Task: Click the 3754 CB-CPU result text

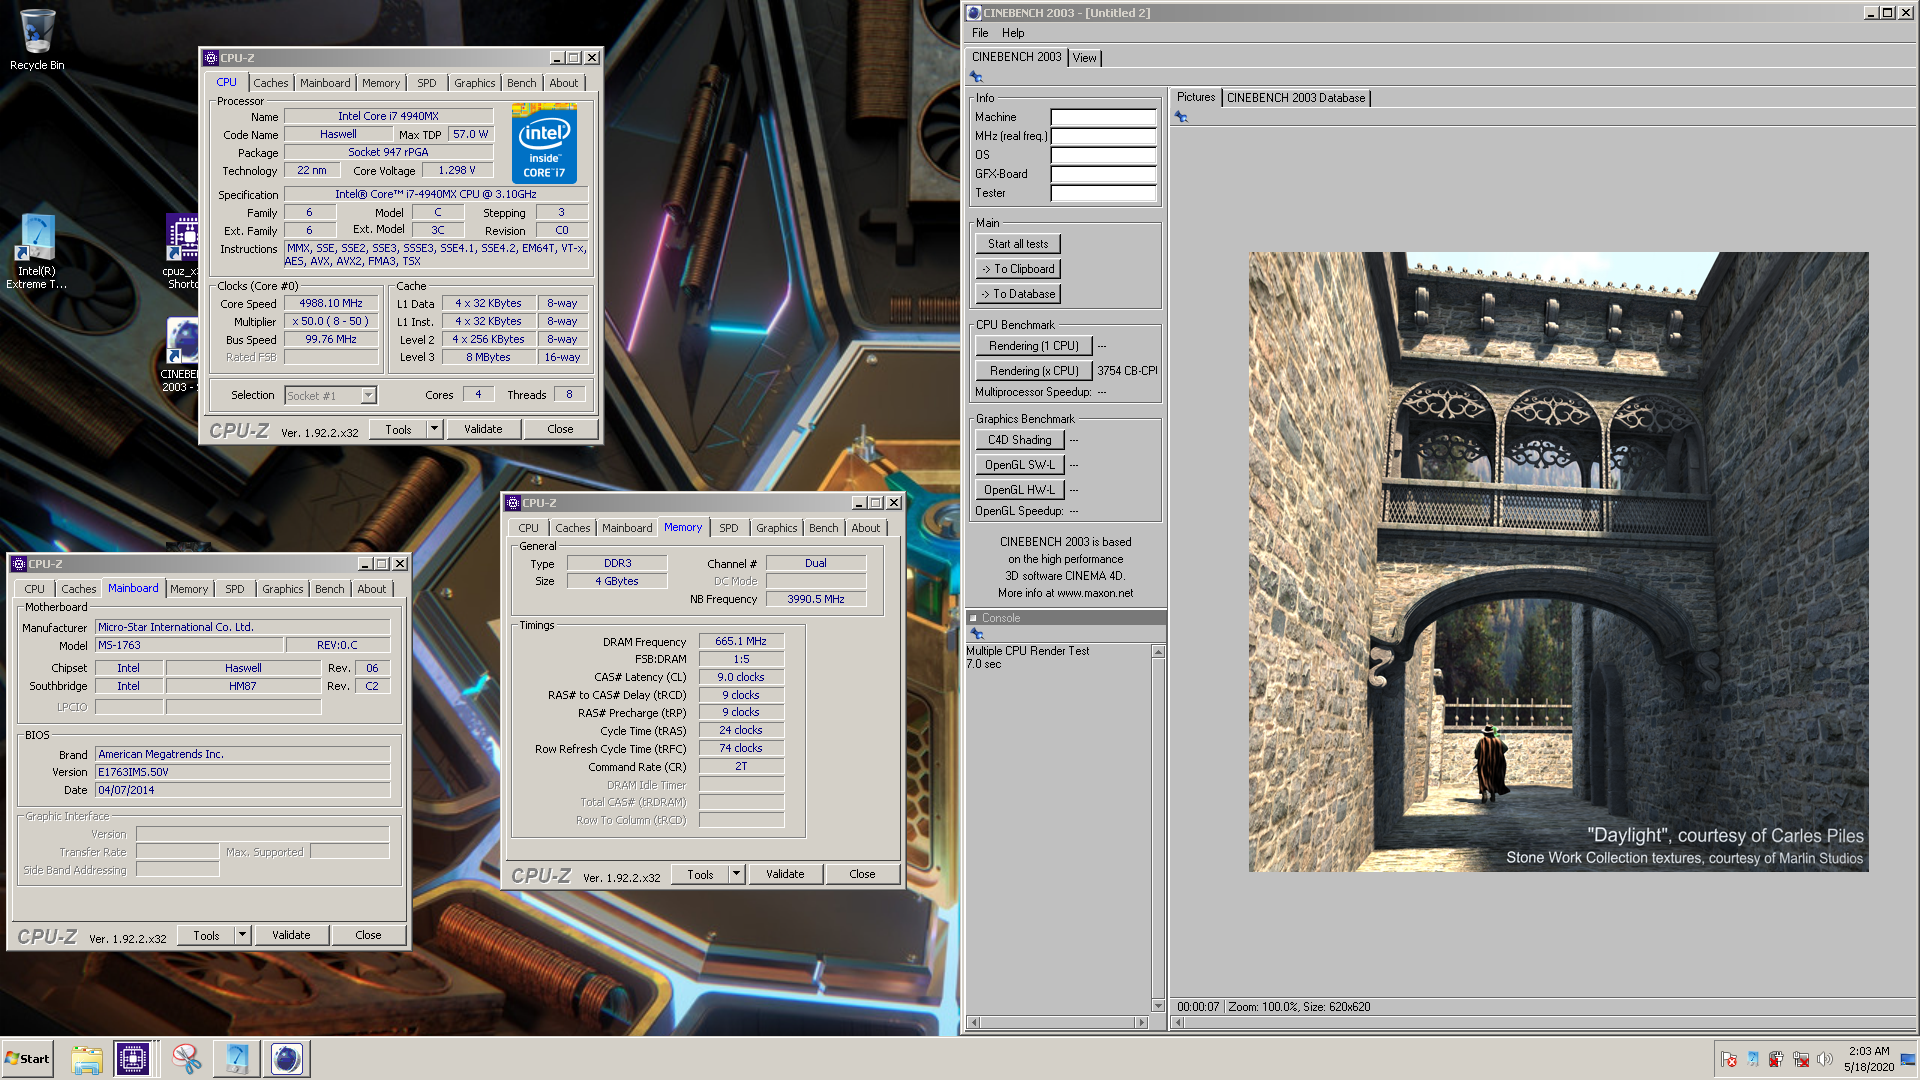Action: (x=1127, y=371)
